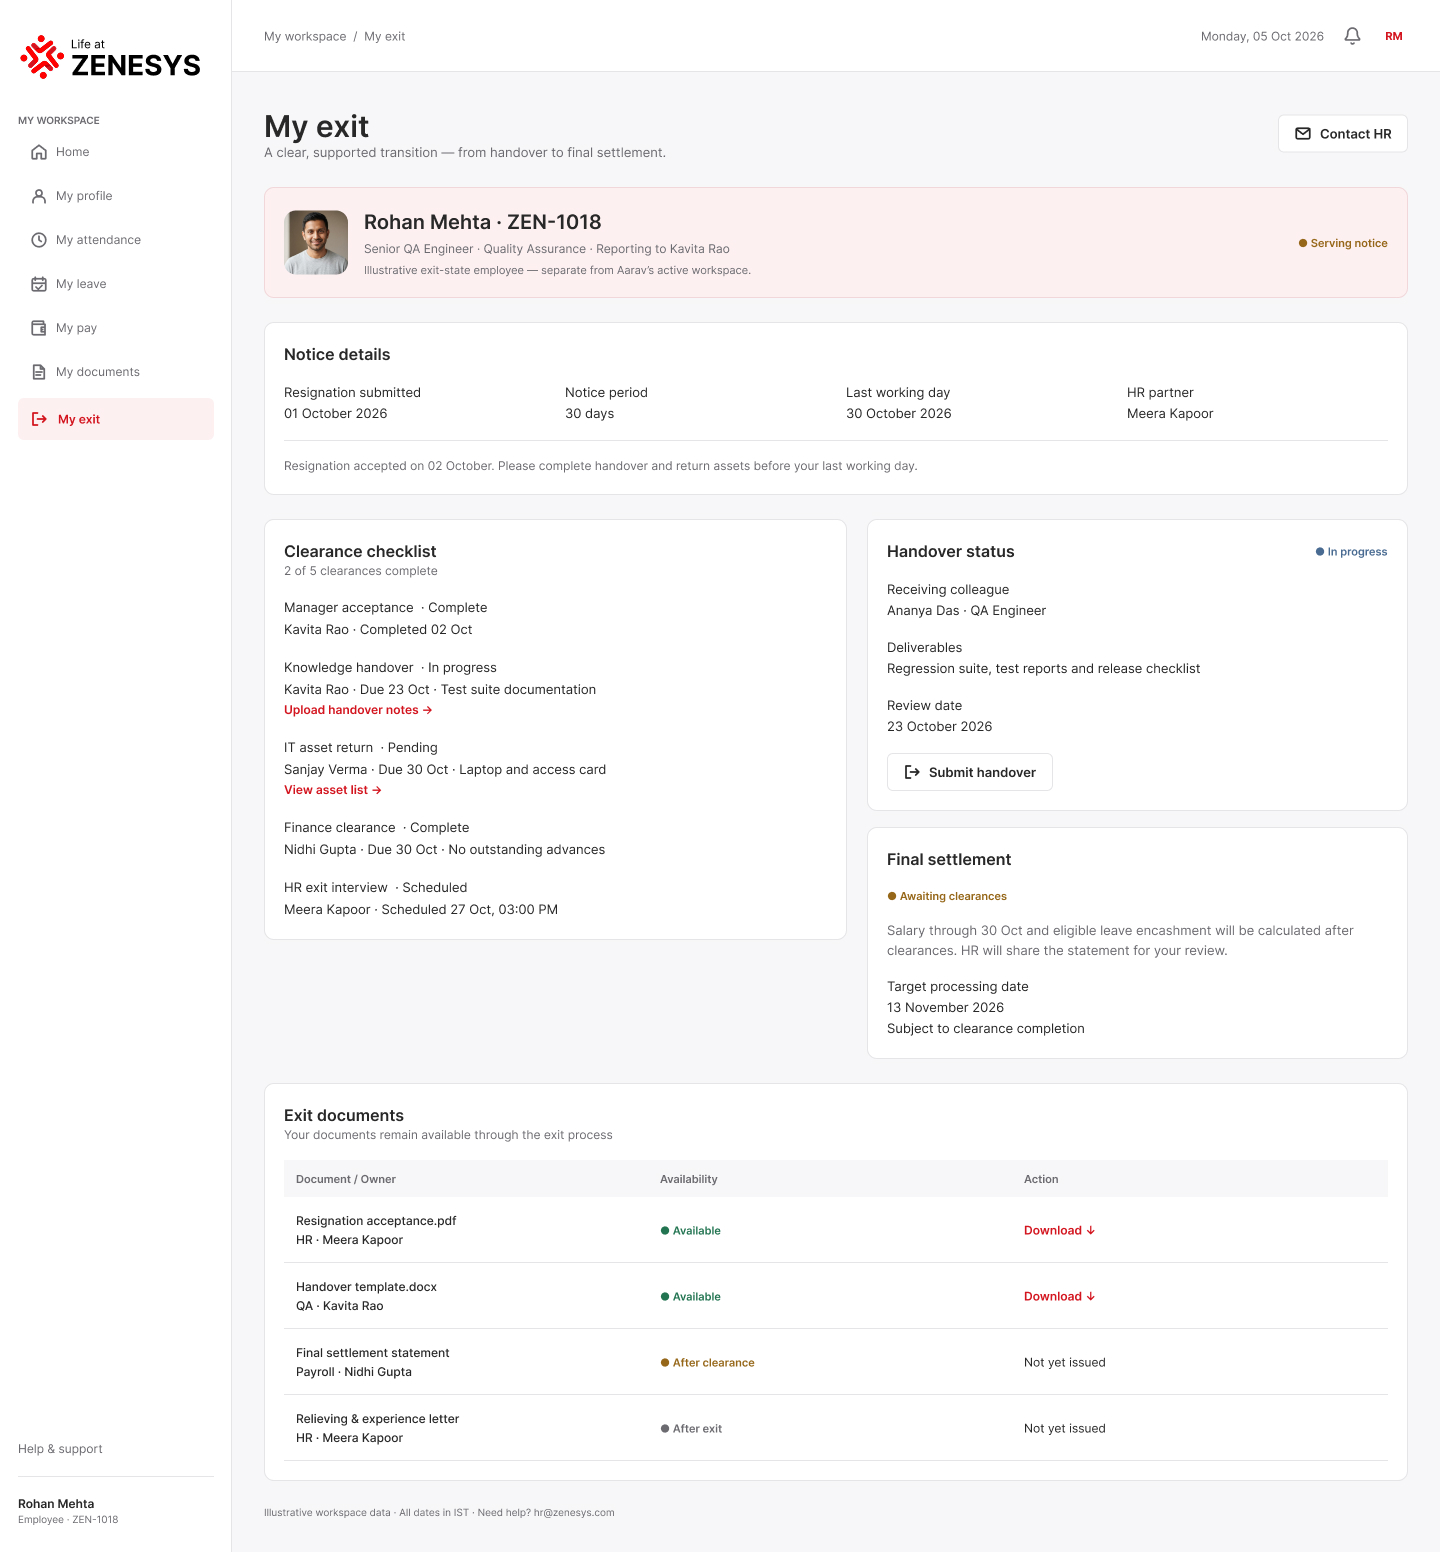Click the After exit availability label
Image resolution: width=1440 pixels, height=1552 pixels.
point(691,1429)
